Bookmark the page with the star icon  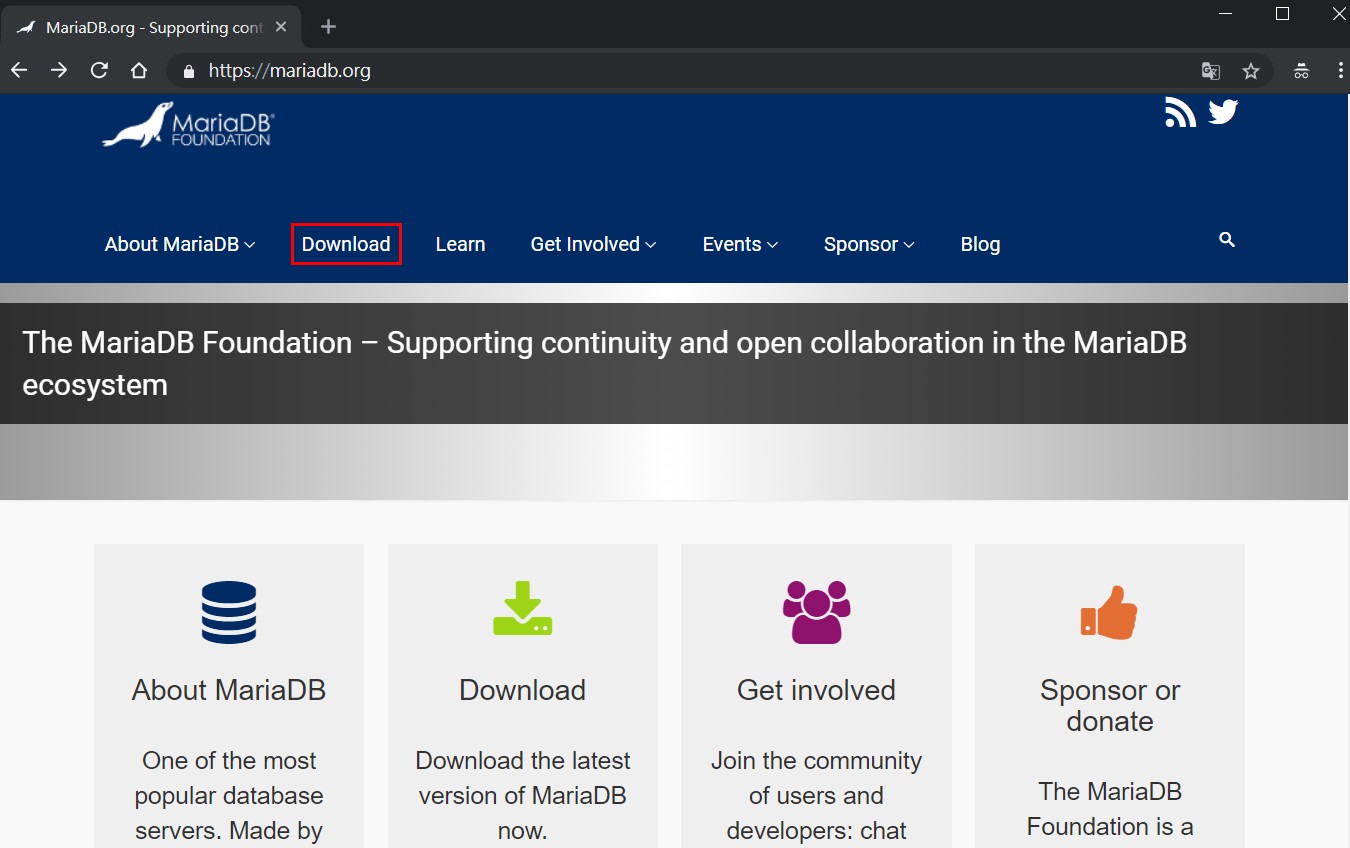click(x=1251, y=71)
